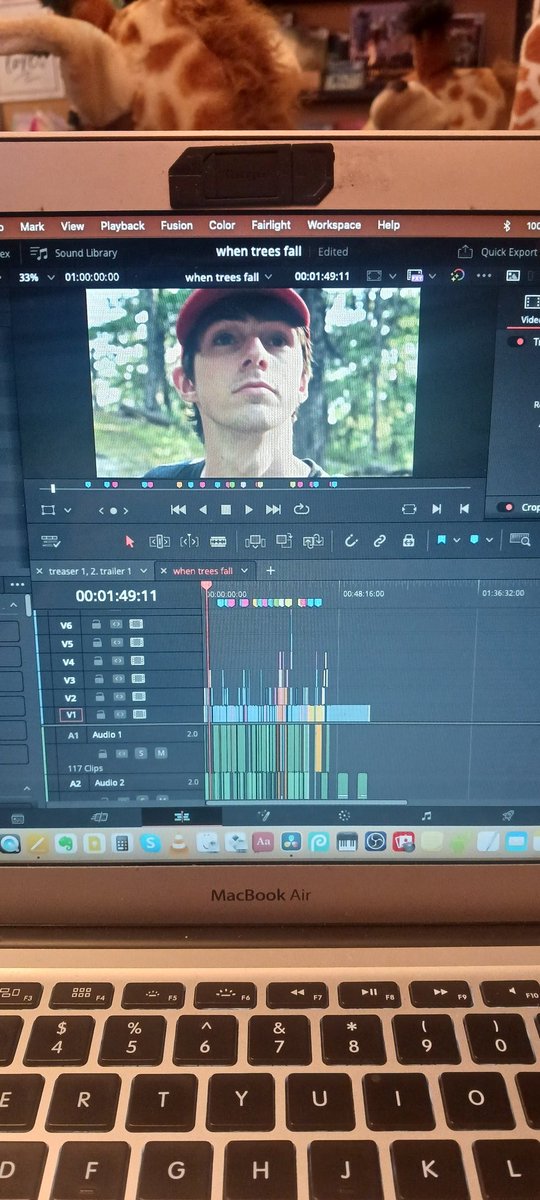Open the Workspace menu
Image resolution: width=540 pixels, height=1200 pixels.
[334, 225]
